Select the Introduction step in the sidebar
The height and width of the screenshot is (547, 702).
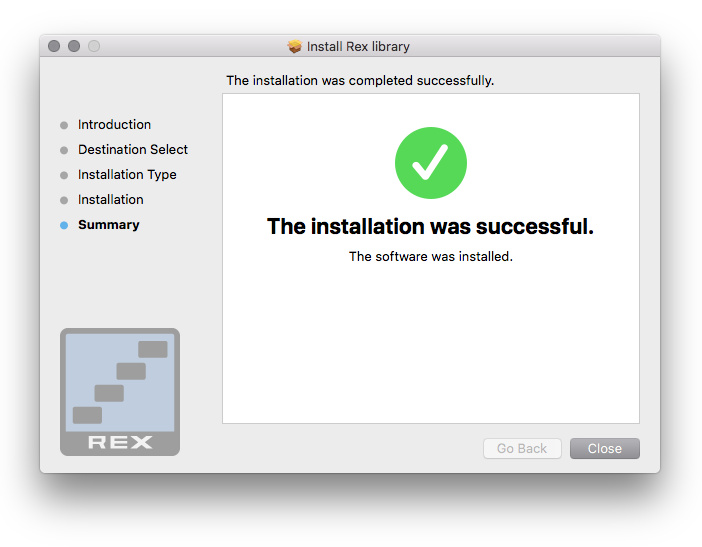pos(114,124)
